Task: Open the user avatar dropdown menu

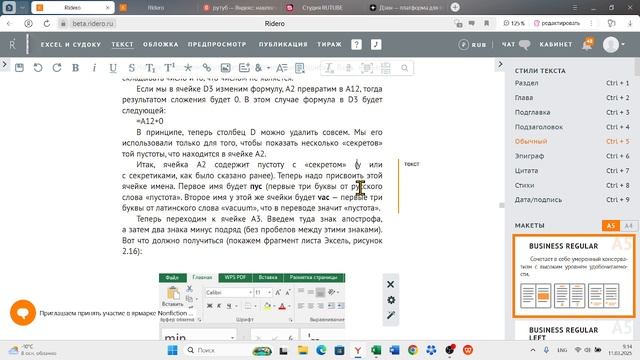Action: click(614, 44)
